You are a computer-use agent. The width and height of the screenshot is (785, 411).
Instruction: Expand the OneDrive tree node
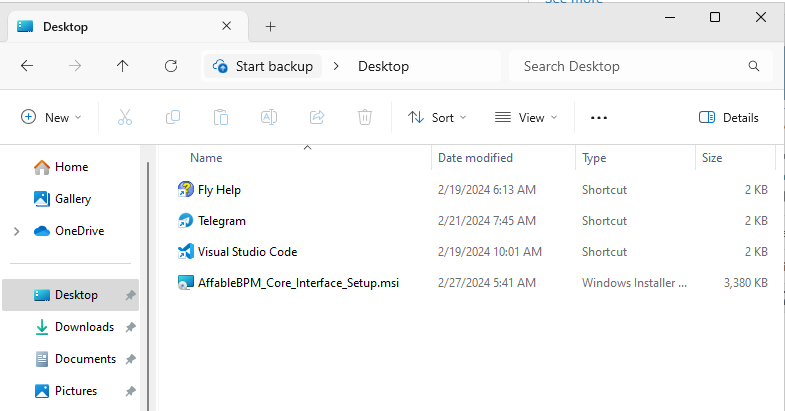[x=17, y=231]
